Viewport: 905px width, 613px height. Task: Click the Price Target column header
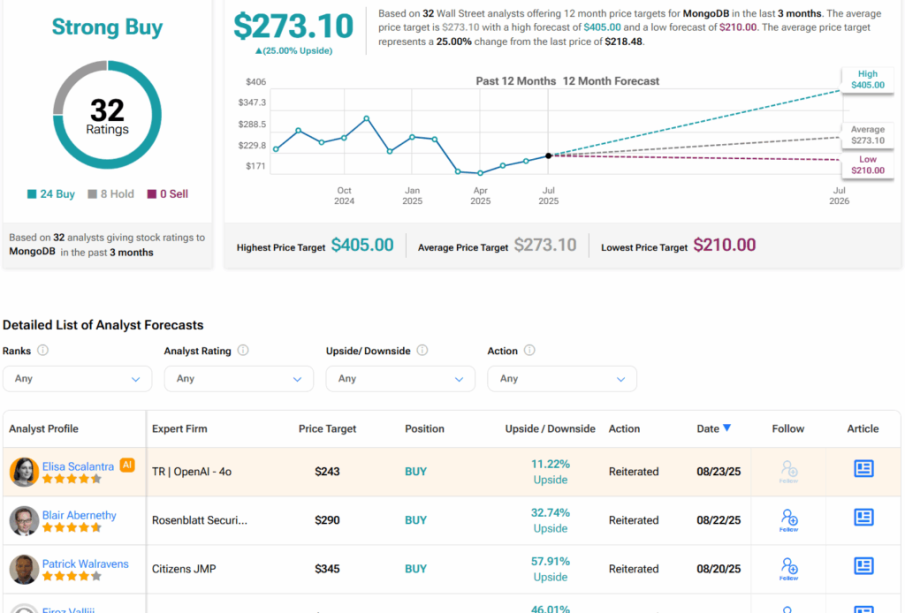[x=327, y=429]
